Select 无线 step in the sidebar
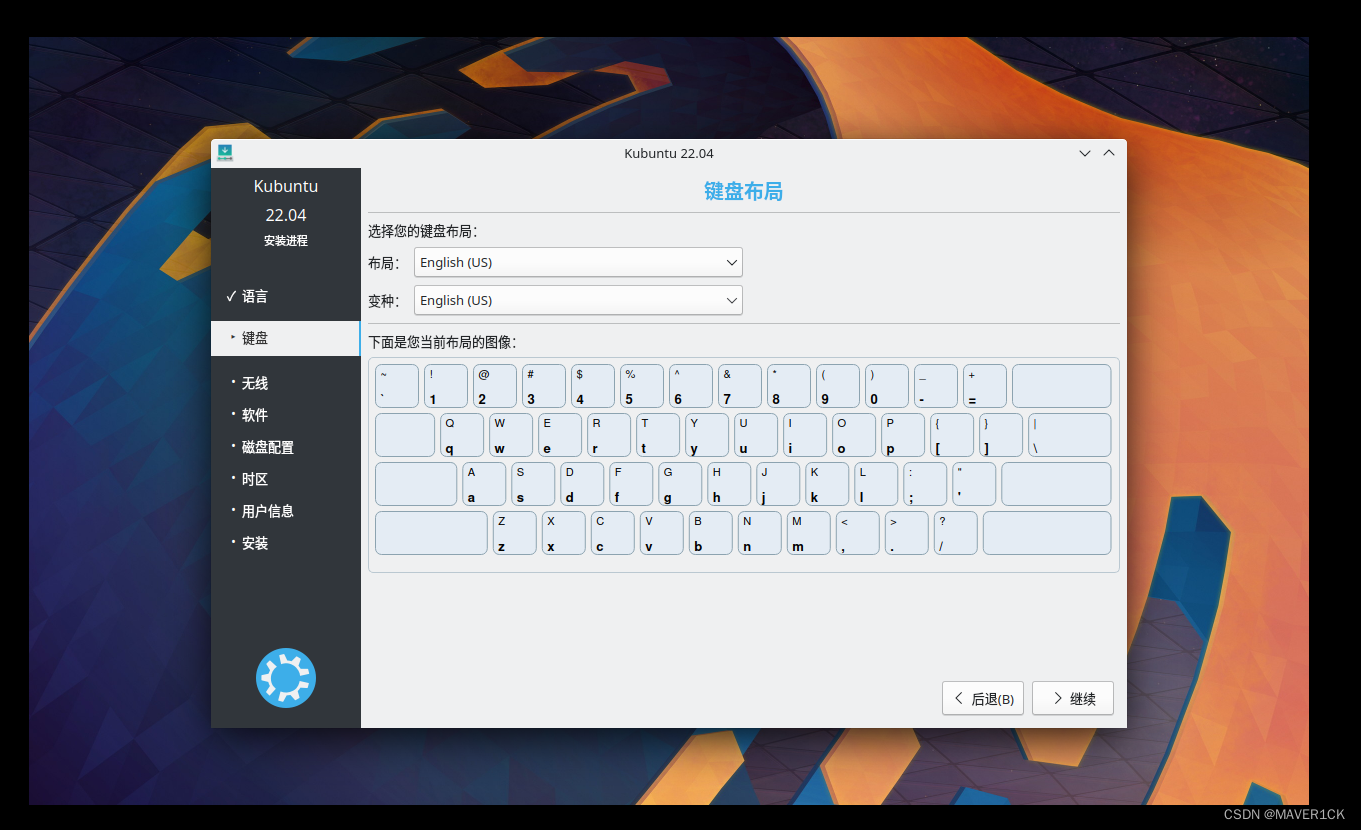Image resolution: width=1361 pixels, height=830 pixels. [255, 383]
